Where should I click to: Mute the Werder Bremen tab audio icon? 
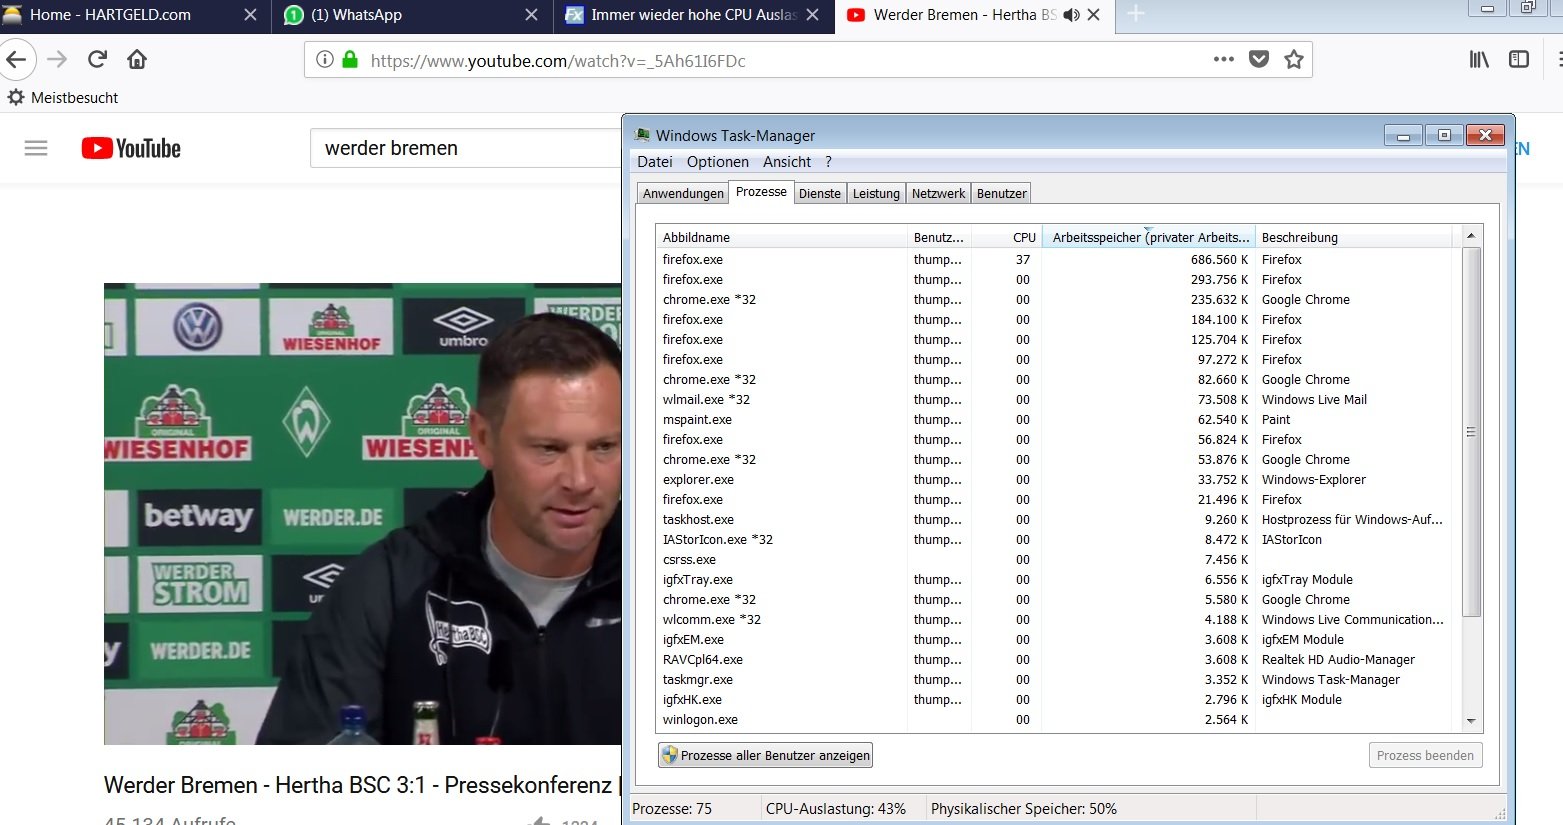pyautogui.click(x=1071, y=15)
